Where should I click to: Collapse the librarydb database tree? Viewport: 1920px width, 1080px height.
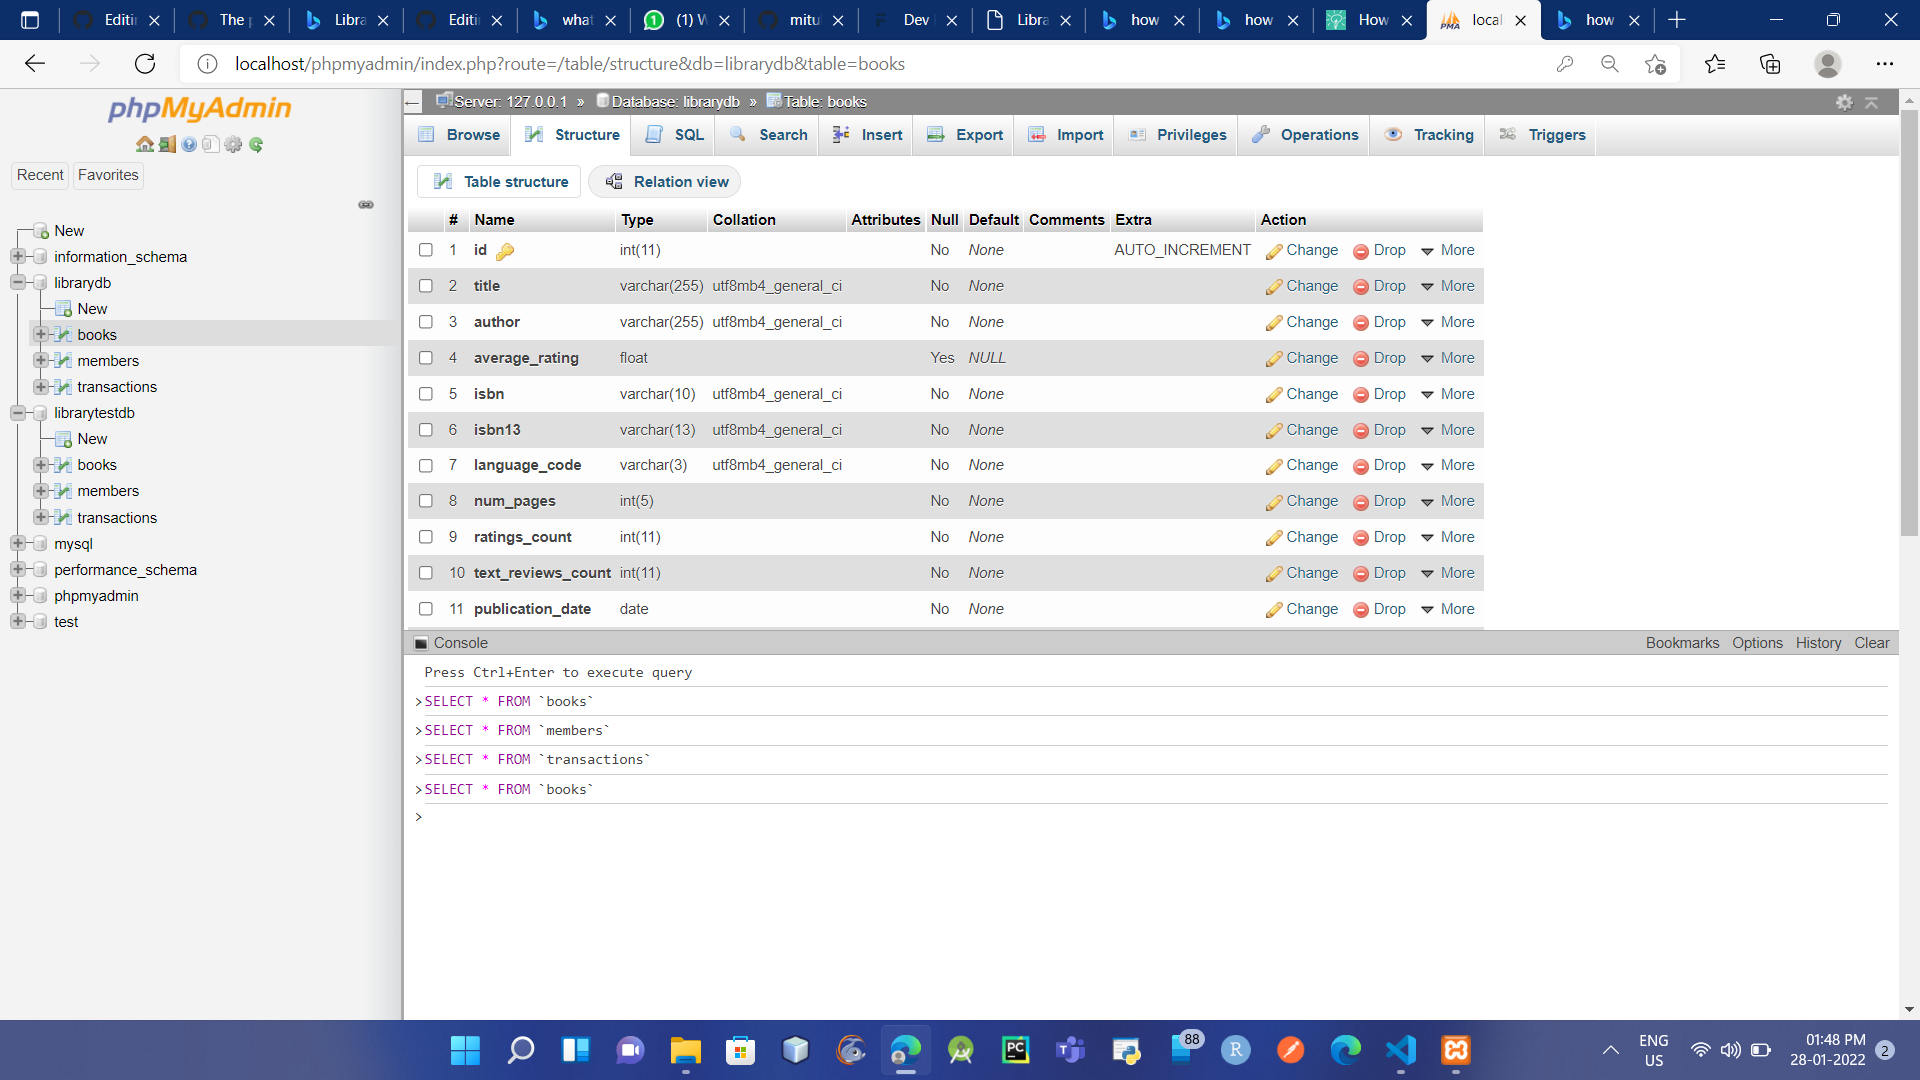click(17, 283)
